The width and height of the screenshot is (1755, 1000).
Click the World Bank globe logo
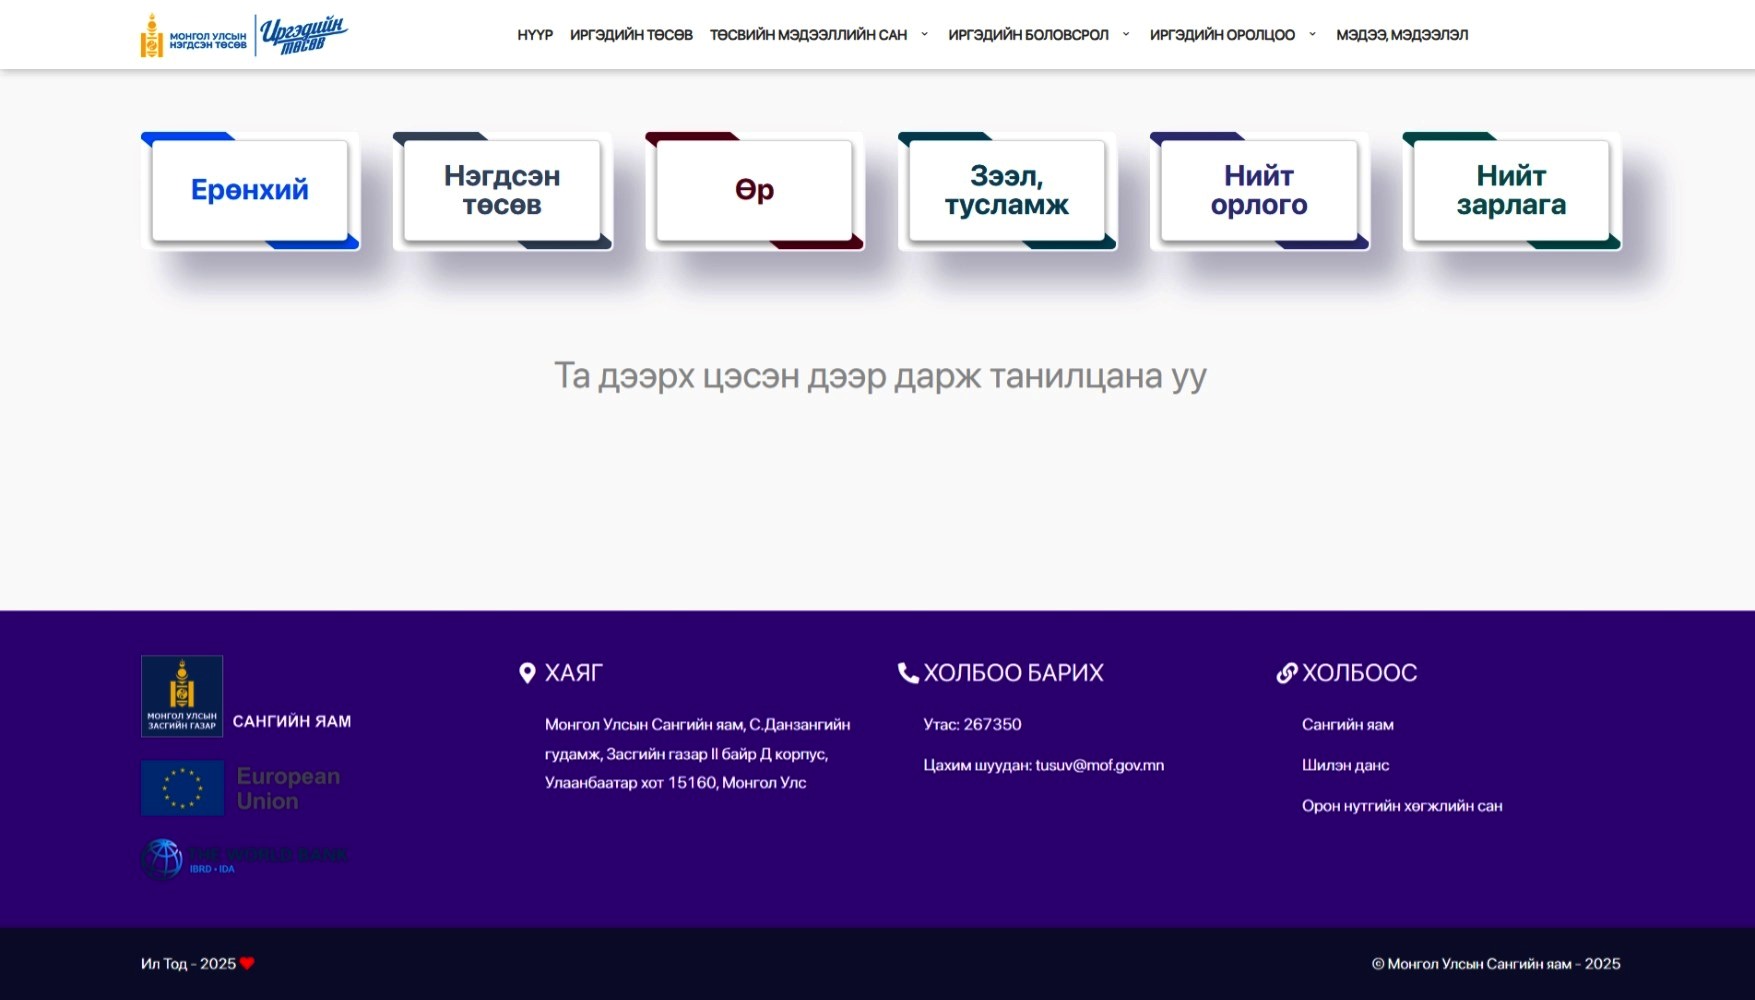tap(162, 859)
